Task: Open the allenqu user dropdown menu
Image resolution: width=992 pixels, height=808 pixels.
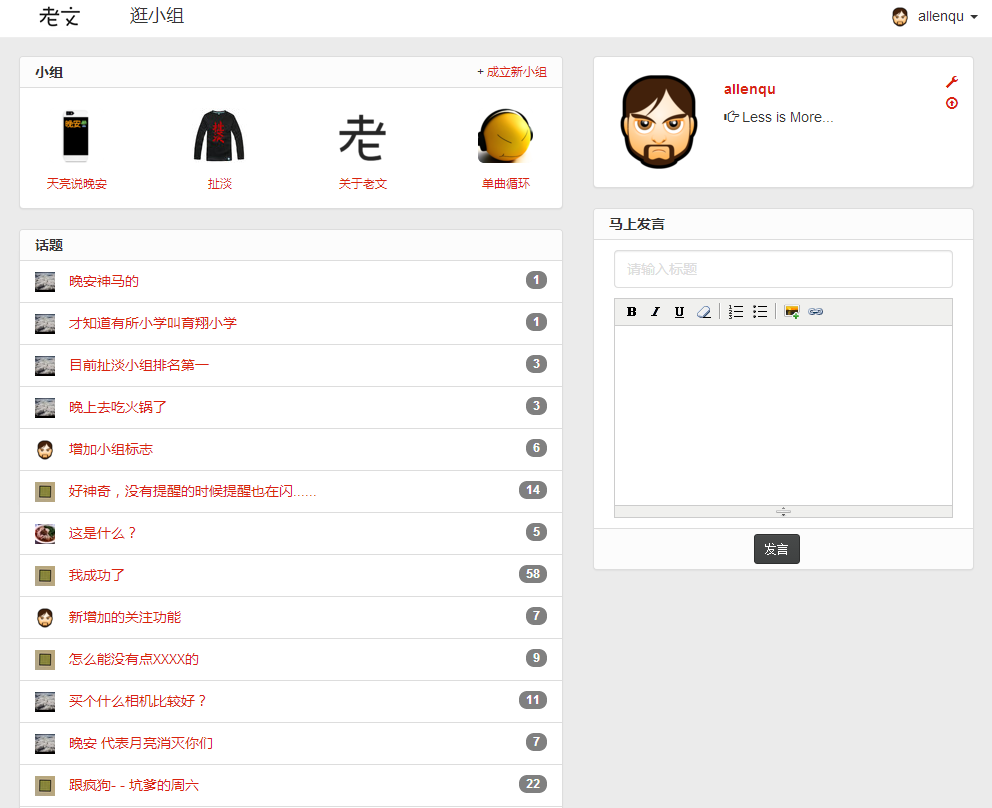Action: [934, 17]
